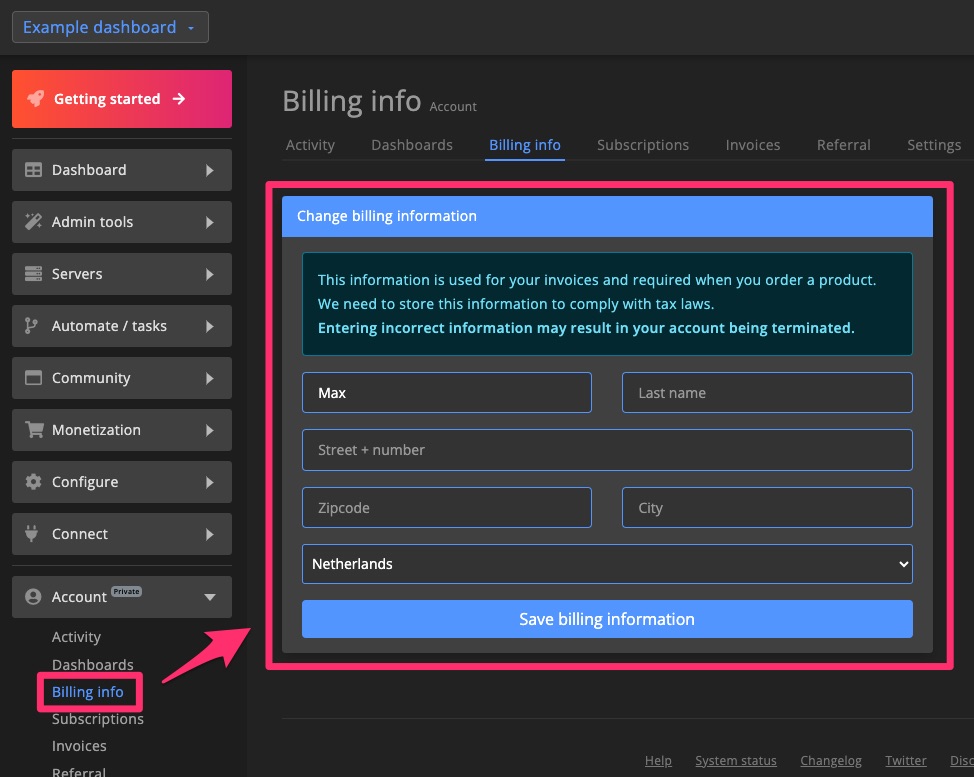Screen dimensions: 974x777
Task: Open the Example dashboard dropdown
Action: pyautogui.click(x=110, y=27)
